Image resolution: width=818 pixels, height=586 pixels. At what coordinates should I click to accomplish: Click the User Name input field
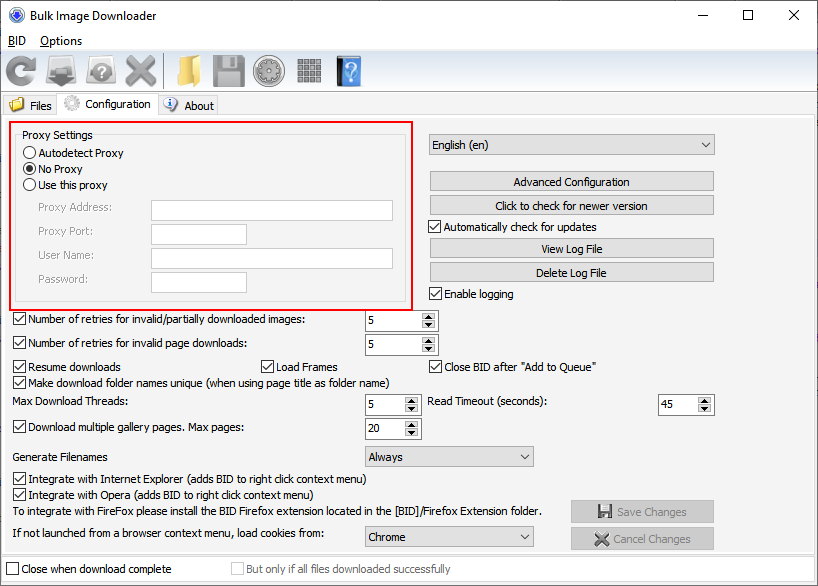click(x=272, y=258)
